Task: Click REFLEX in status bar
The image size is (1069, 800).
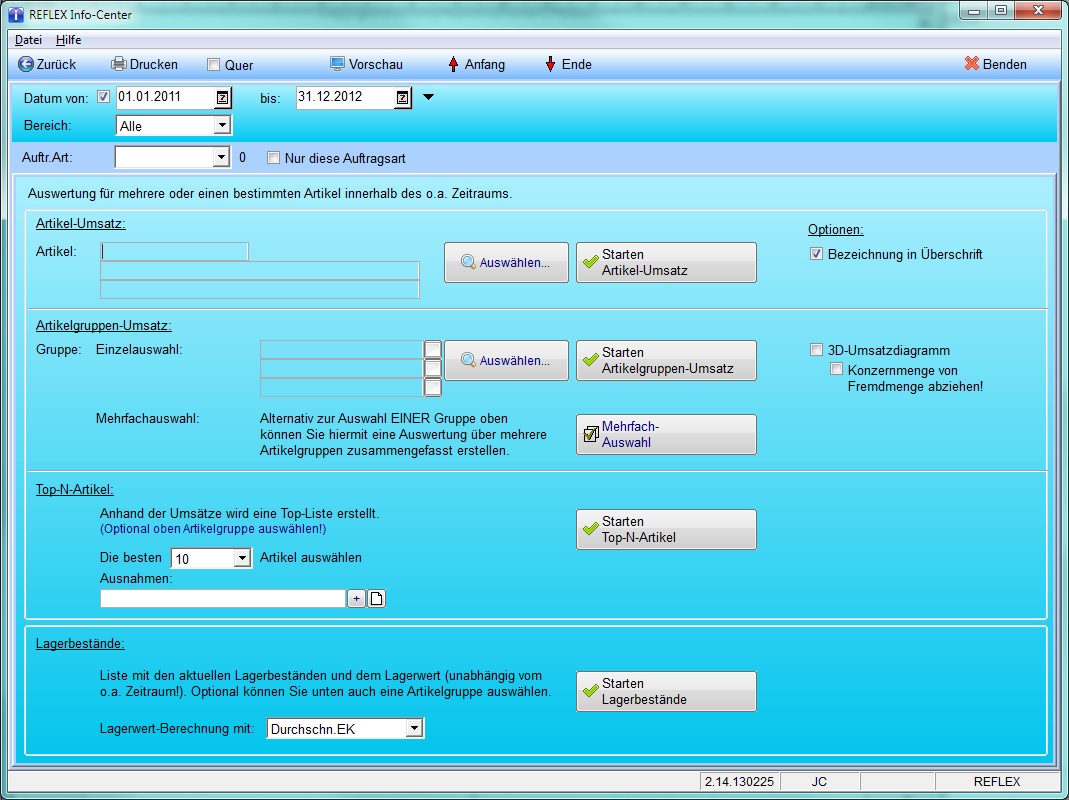Action: pyautogui.click(x=997, y=782)
